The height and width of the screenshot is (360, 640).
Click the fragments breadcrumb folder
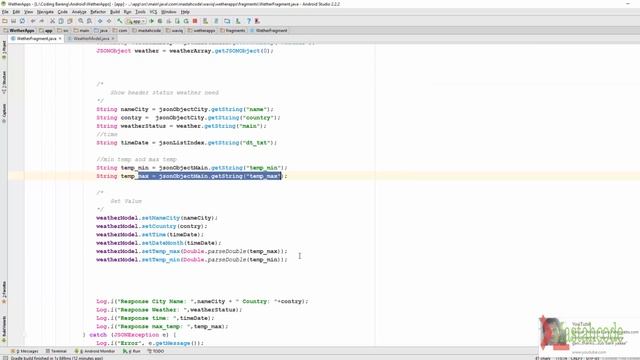click(x=233, y=30)
